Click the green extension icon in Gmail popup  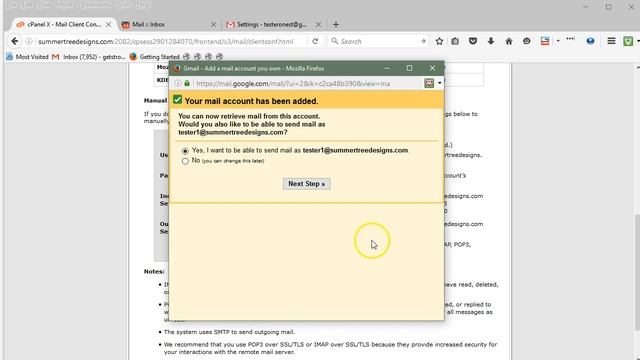tap(429, 83)
